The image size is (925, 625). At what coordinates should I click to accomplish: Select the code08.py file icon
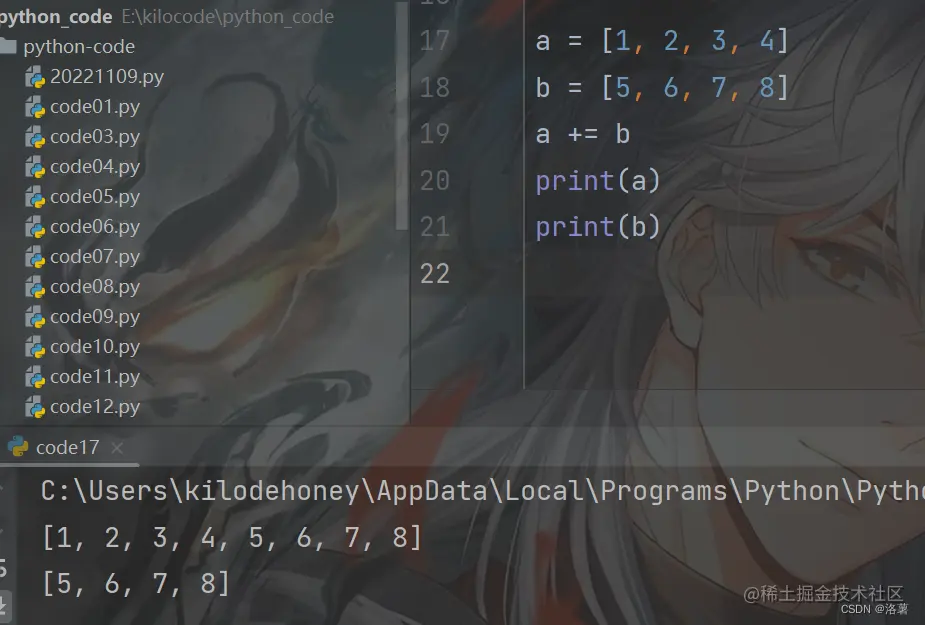point(35,287)
